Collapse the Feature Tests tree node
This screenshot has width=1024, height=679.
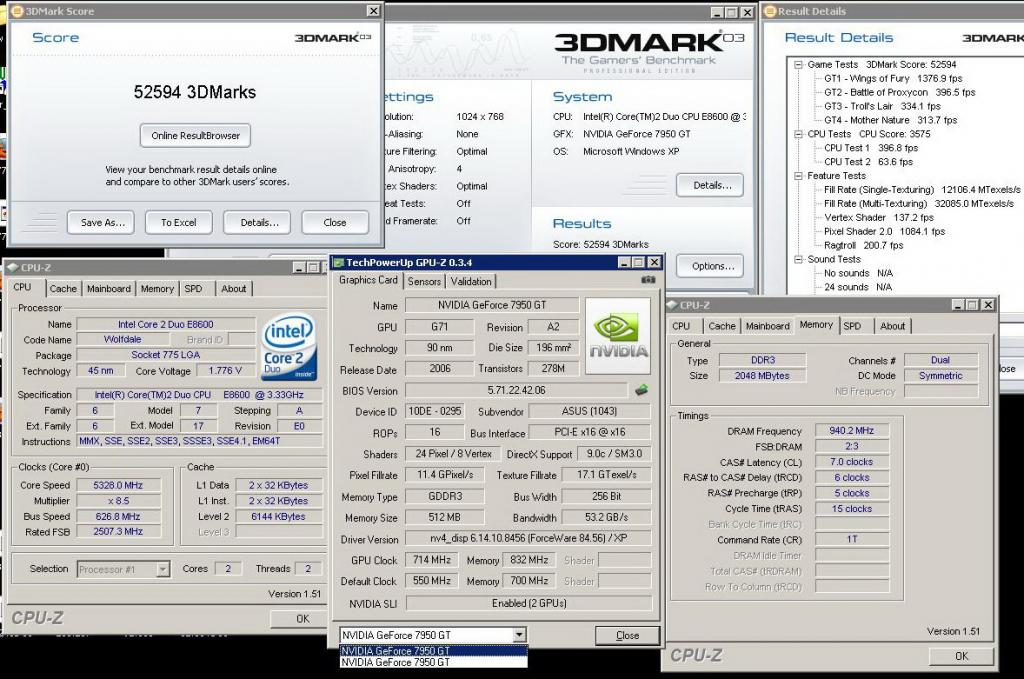click(x=798, y=176)
